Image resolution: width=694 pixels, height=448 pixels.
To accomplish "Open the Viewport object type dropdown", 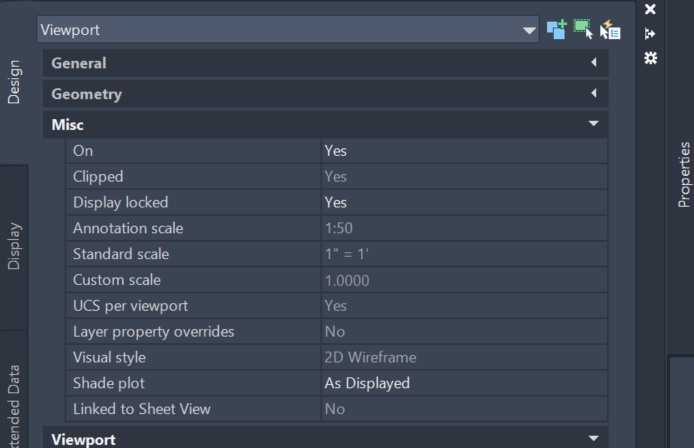I will pyautogui.click(x=288, y=30).
